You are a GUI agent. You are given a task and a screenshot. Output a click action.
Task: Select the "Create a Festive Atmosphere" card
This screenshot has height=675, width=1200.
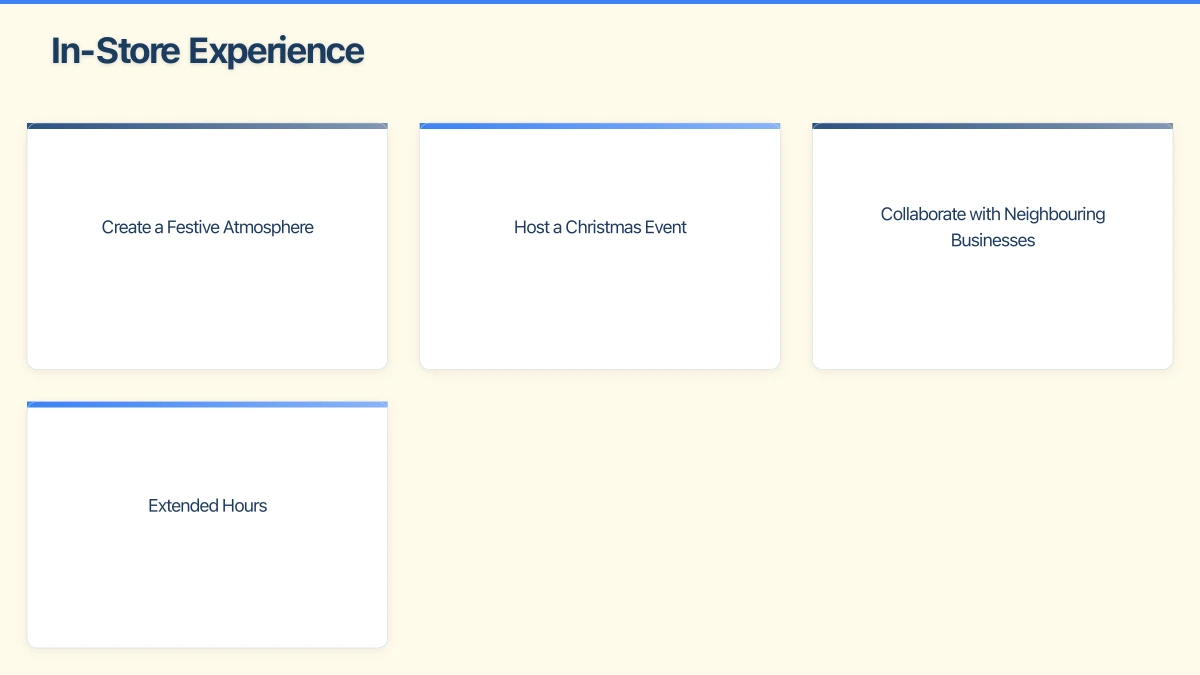tap(207, 290)
